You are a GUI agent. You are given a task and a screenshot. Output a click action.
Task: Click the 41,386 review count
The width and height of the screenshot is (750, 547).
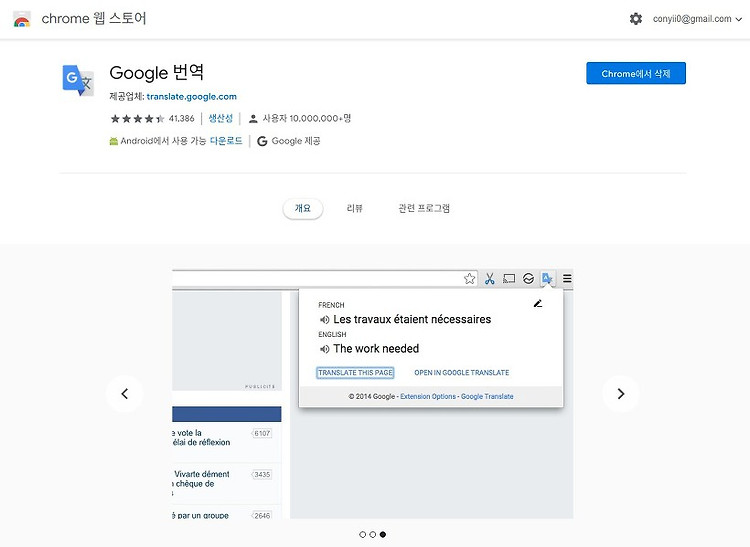[x=181, y=118]
